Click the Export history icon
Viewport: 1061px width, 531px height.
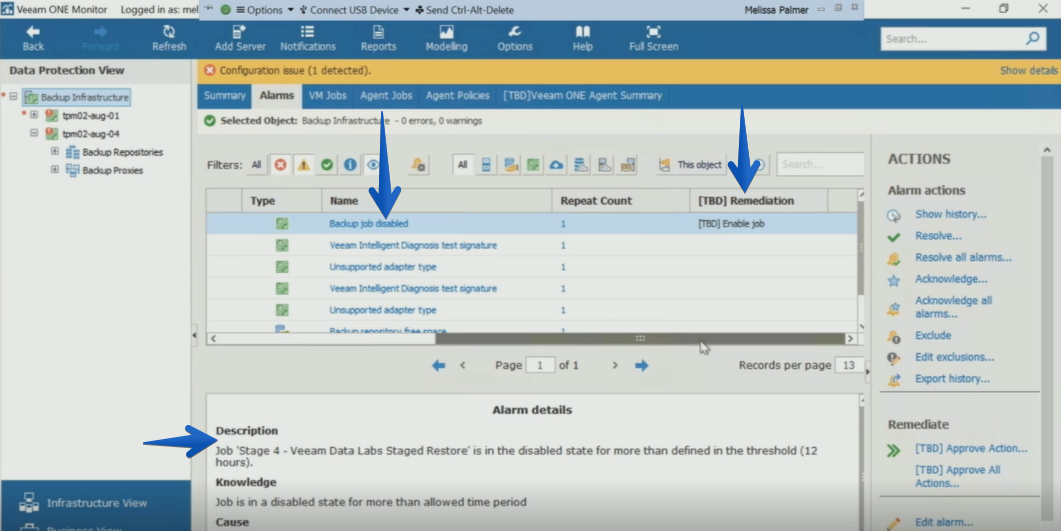coord(894,379)
